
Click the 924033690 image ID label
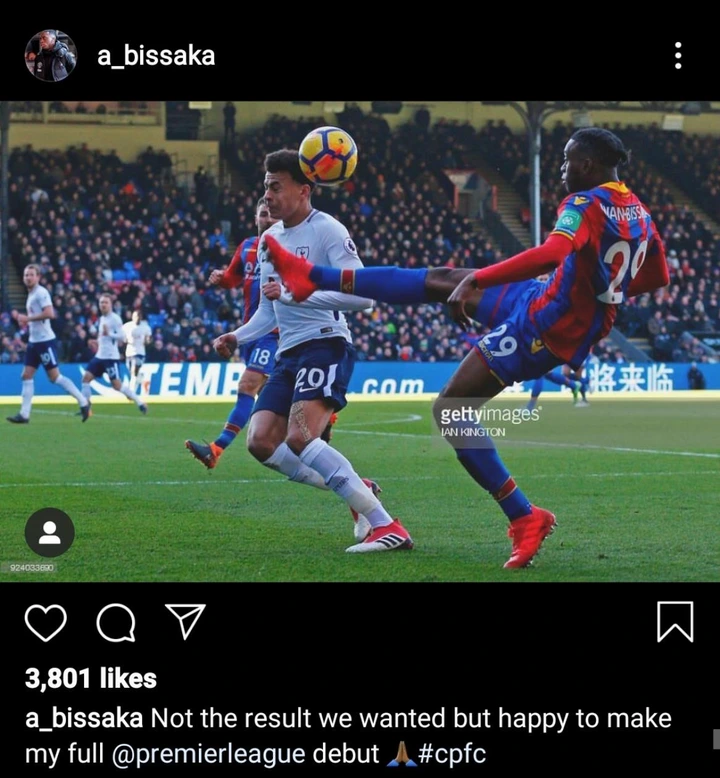click(x=33, y=568)
